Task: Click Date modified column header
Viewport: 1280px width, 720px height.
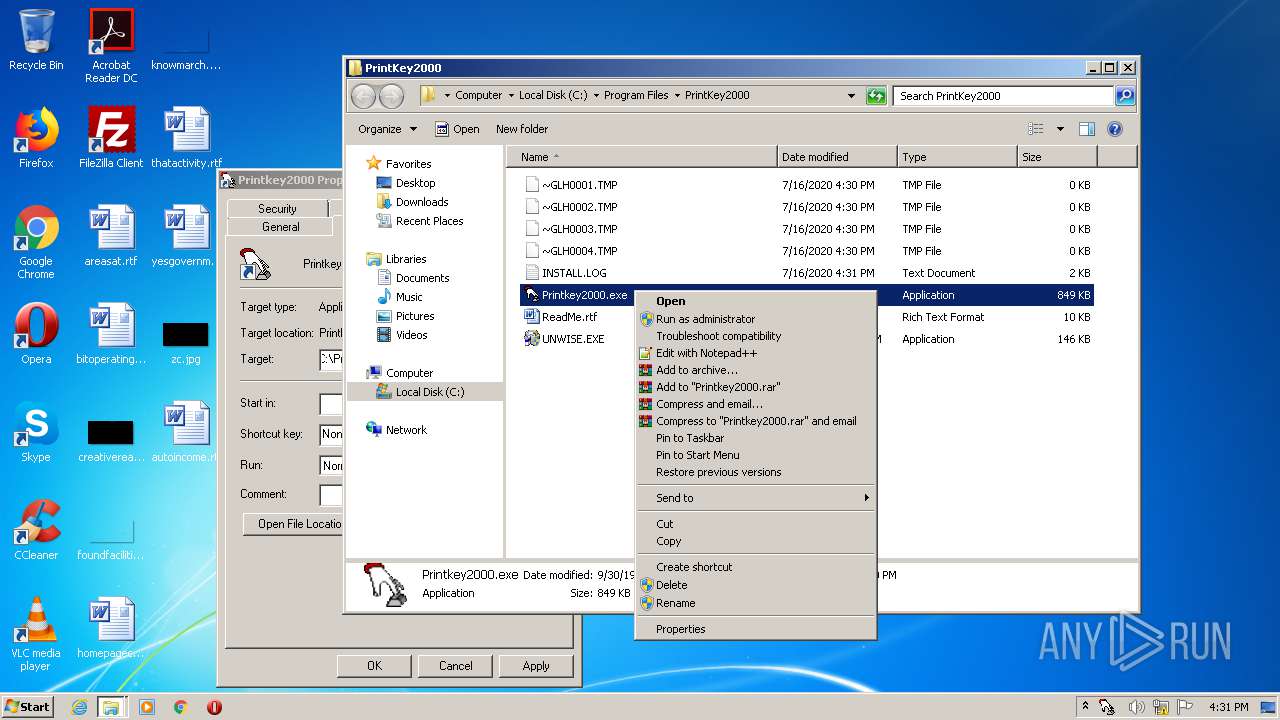Action: coord(837,157)
